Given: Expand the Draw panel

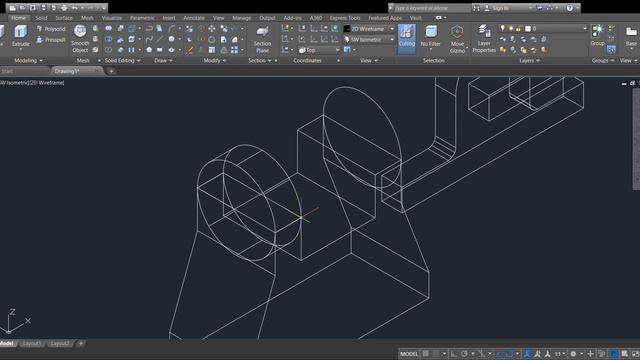Looking at the screenshot, I should pos(163,60).
